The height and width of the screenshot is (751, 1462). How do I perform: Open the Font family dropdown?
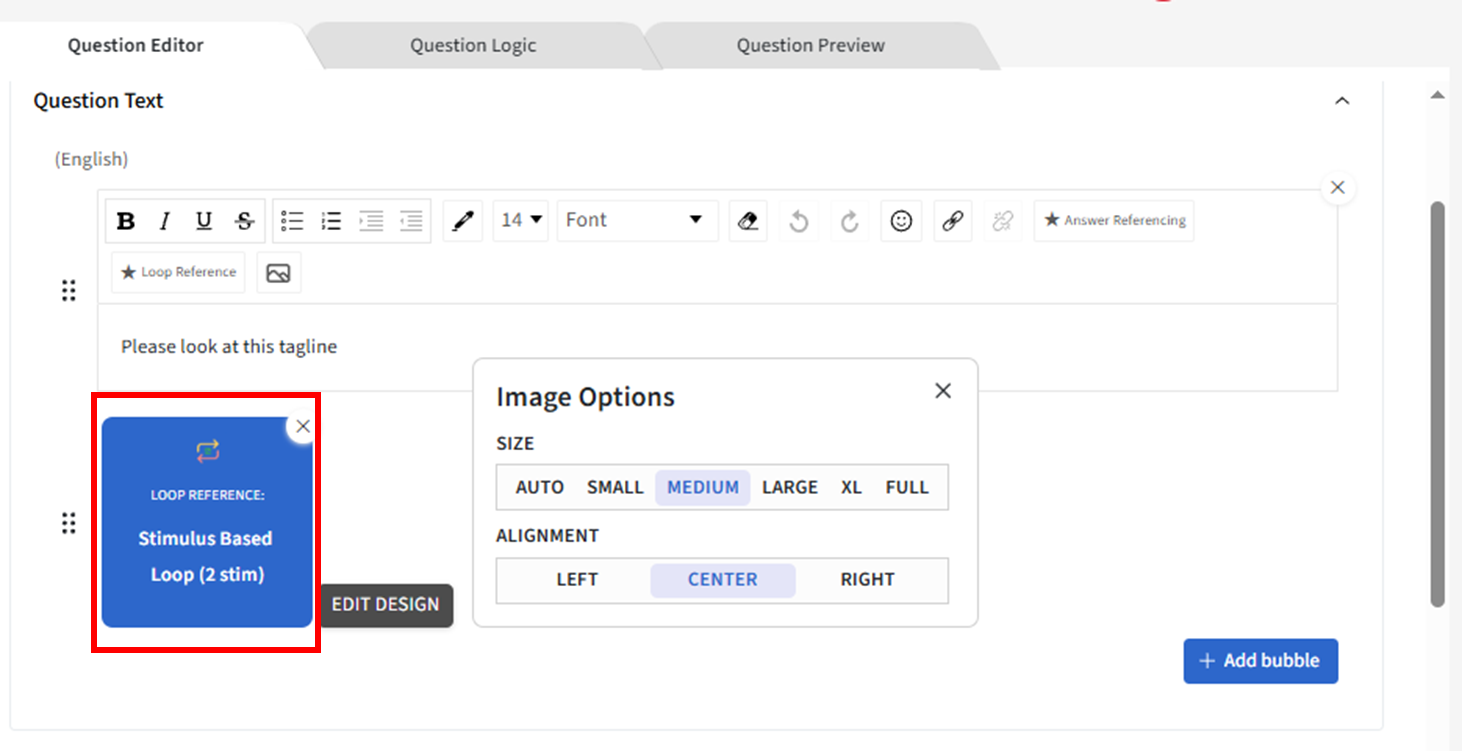coord(636,220)
